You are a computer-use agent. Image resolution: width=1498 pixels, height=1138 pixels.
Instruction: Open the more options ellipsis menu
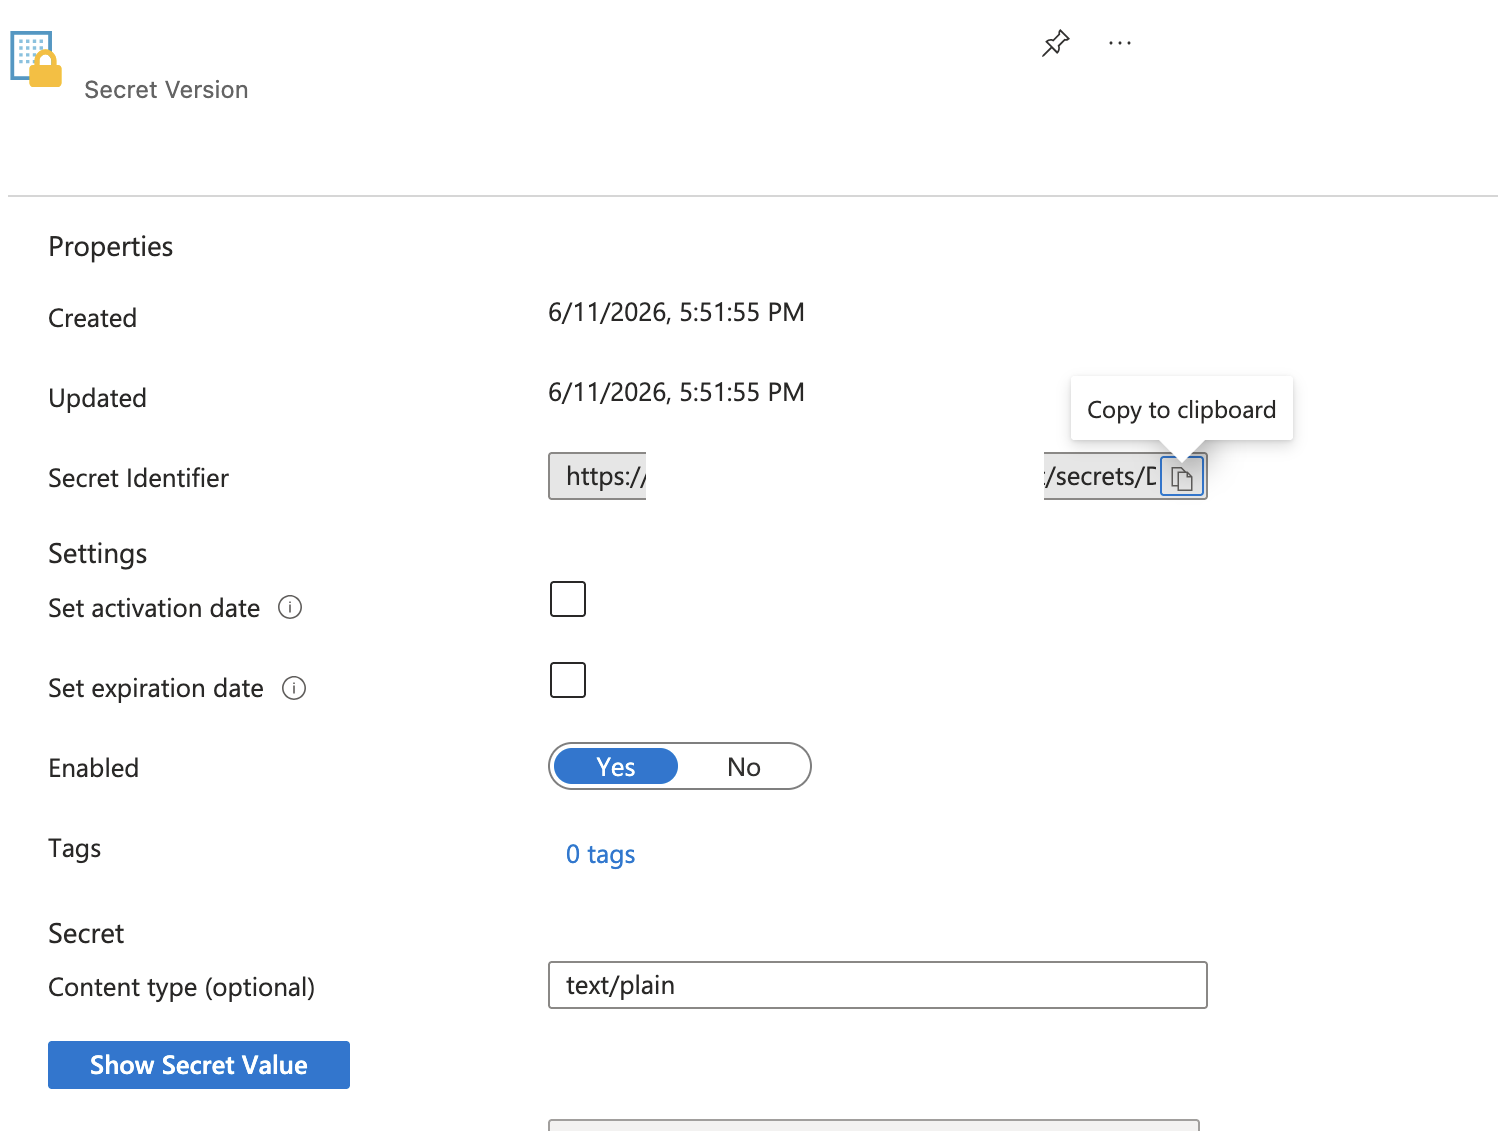pos(1120,43)
